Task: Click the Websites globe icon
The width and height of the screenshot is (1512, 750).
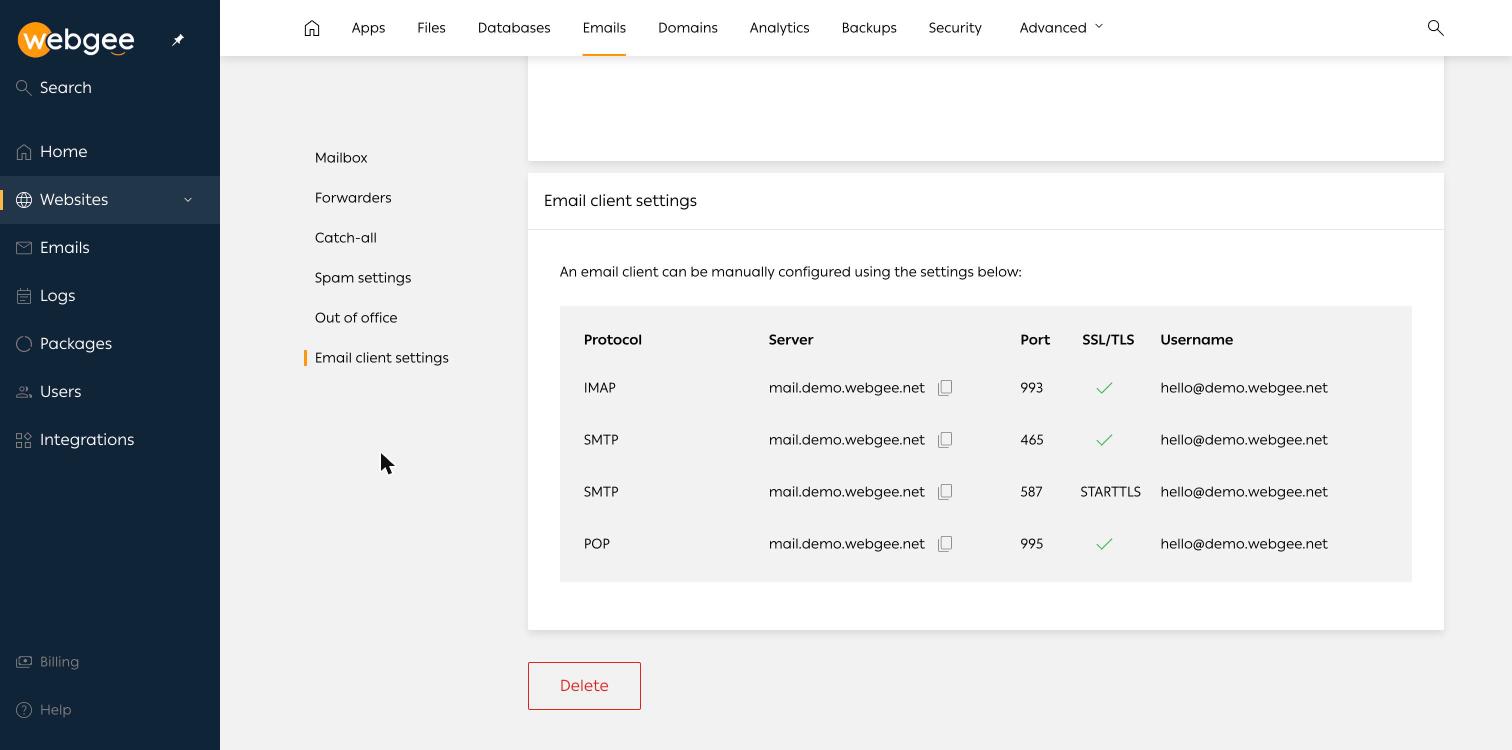Action: click(24, 200)
